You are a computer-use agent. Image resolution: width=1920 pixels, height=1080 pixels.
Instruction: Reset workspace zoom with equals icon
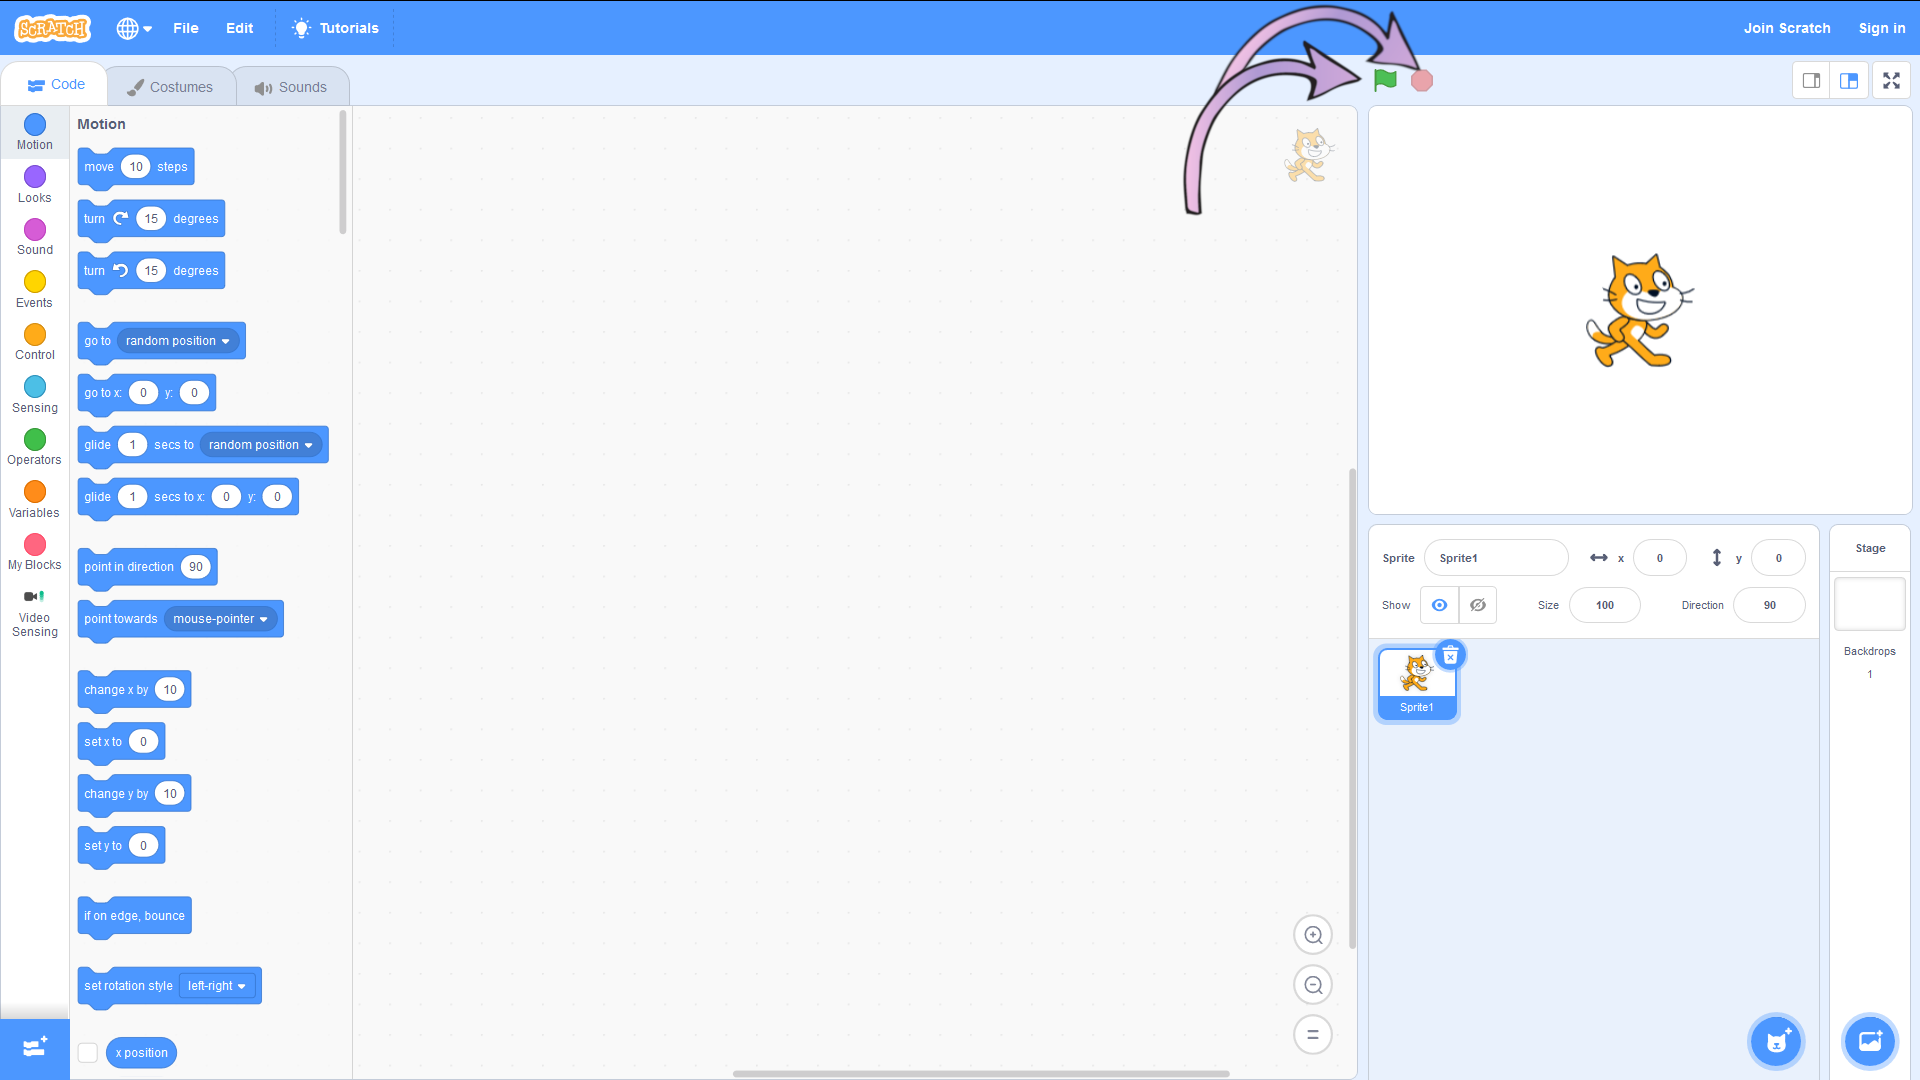1313,1035
